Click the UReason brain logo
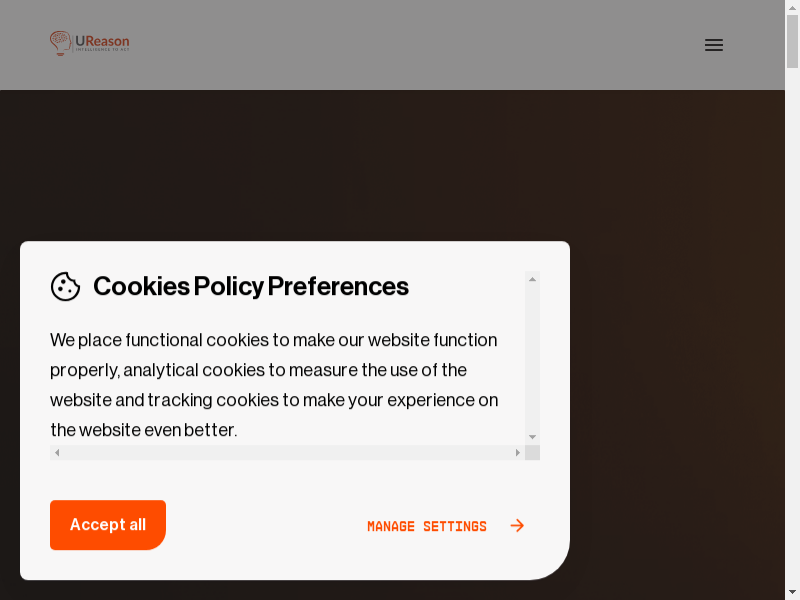 61,42
